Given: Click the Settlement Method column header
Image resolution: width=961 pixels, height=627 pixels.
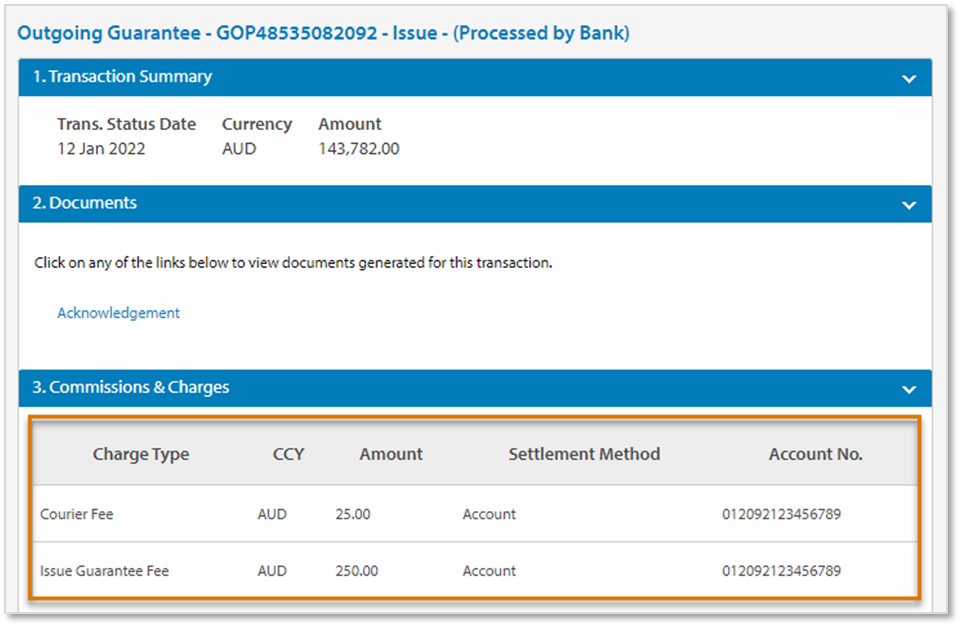Looking at the screenshot, I should (584, 454).
